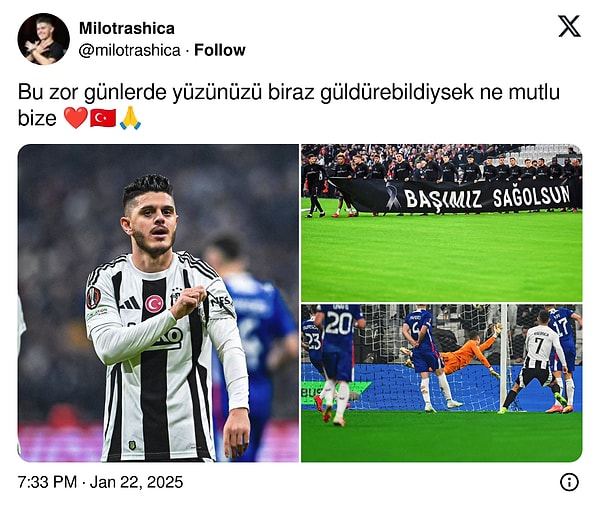600x512 pixels.
Task: Click the Jan 22, 2025 date
Action: [136, 482]
